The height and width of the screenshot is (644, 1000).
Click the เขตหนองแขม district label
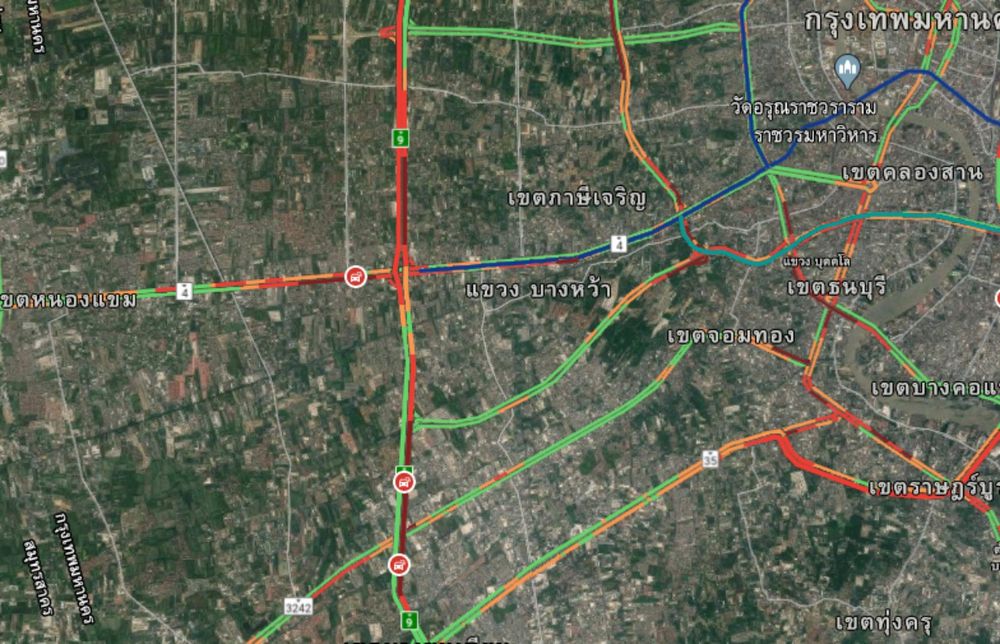pyautogui.click(x=68, y=300)
